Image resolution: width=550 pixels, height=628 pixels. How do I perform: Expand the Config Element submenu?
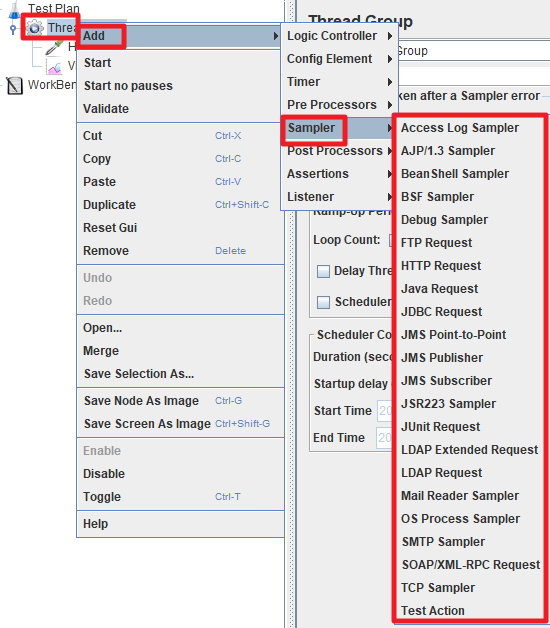340,59
